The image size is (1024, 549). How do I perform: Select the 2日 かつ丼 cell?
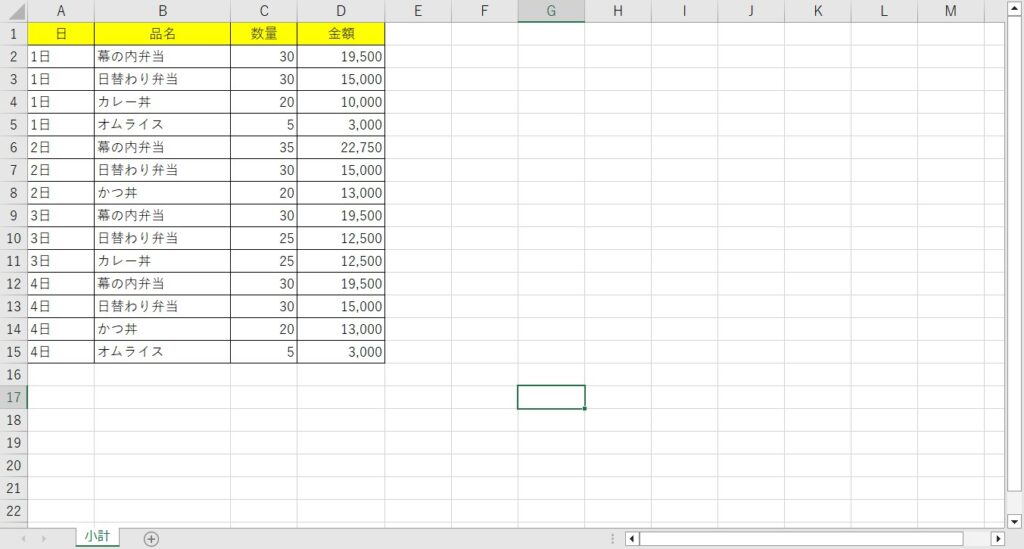tap(162, 193)
